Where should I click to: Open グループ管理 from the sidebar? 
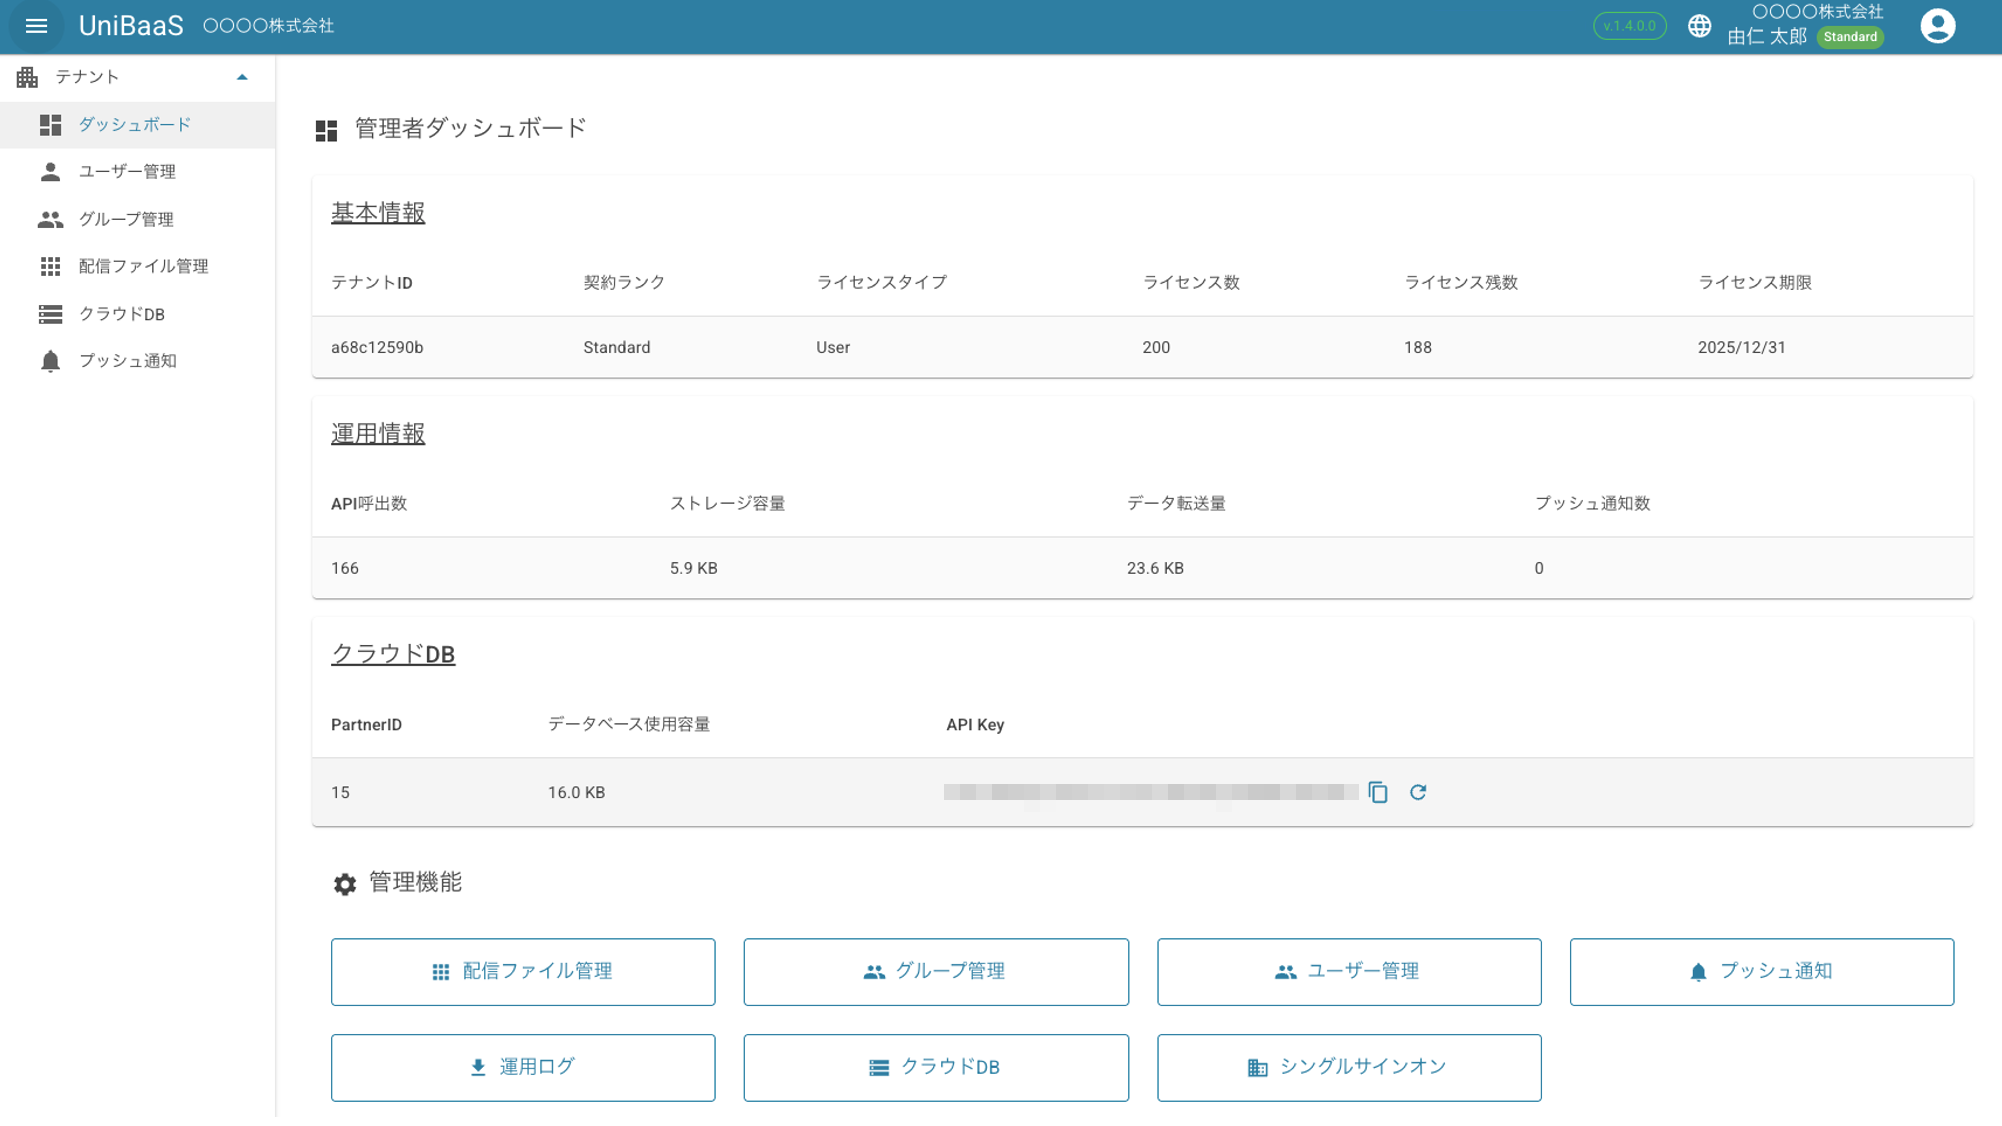coord(126,219)
